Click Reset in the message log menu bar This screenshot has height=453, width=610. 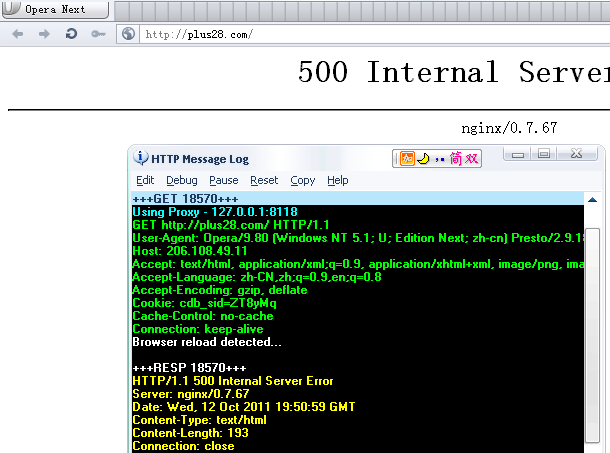pyautogui.click(x=264, y=180)
